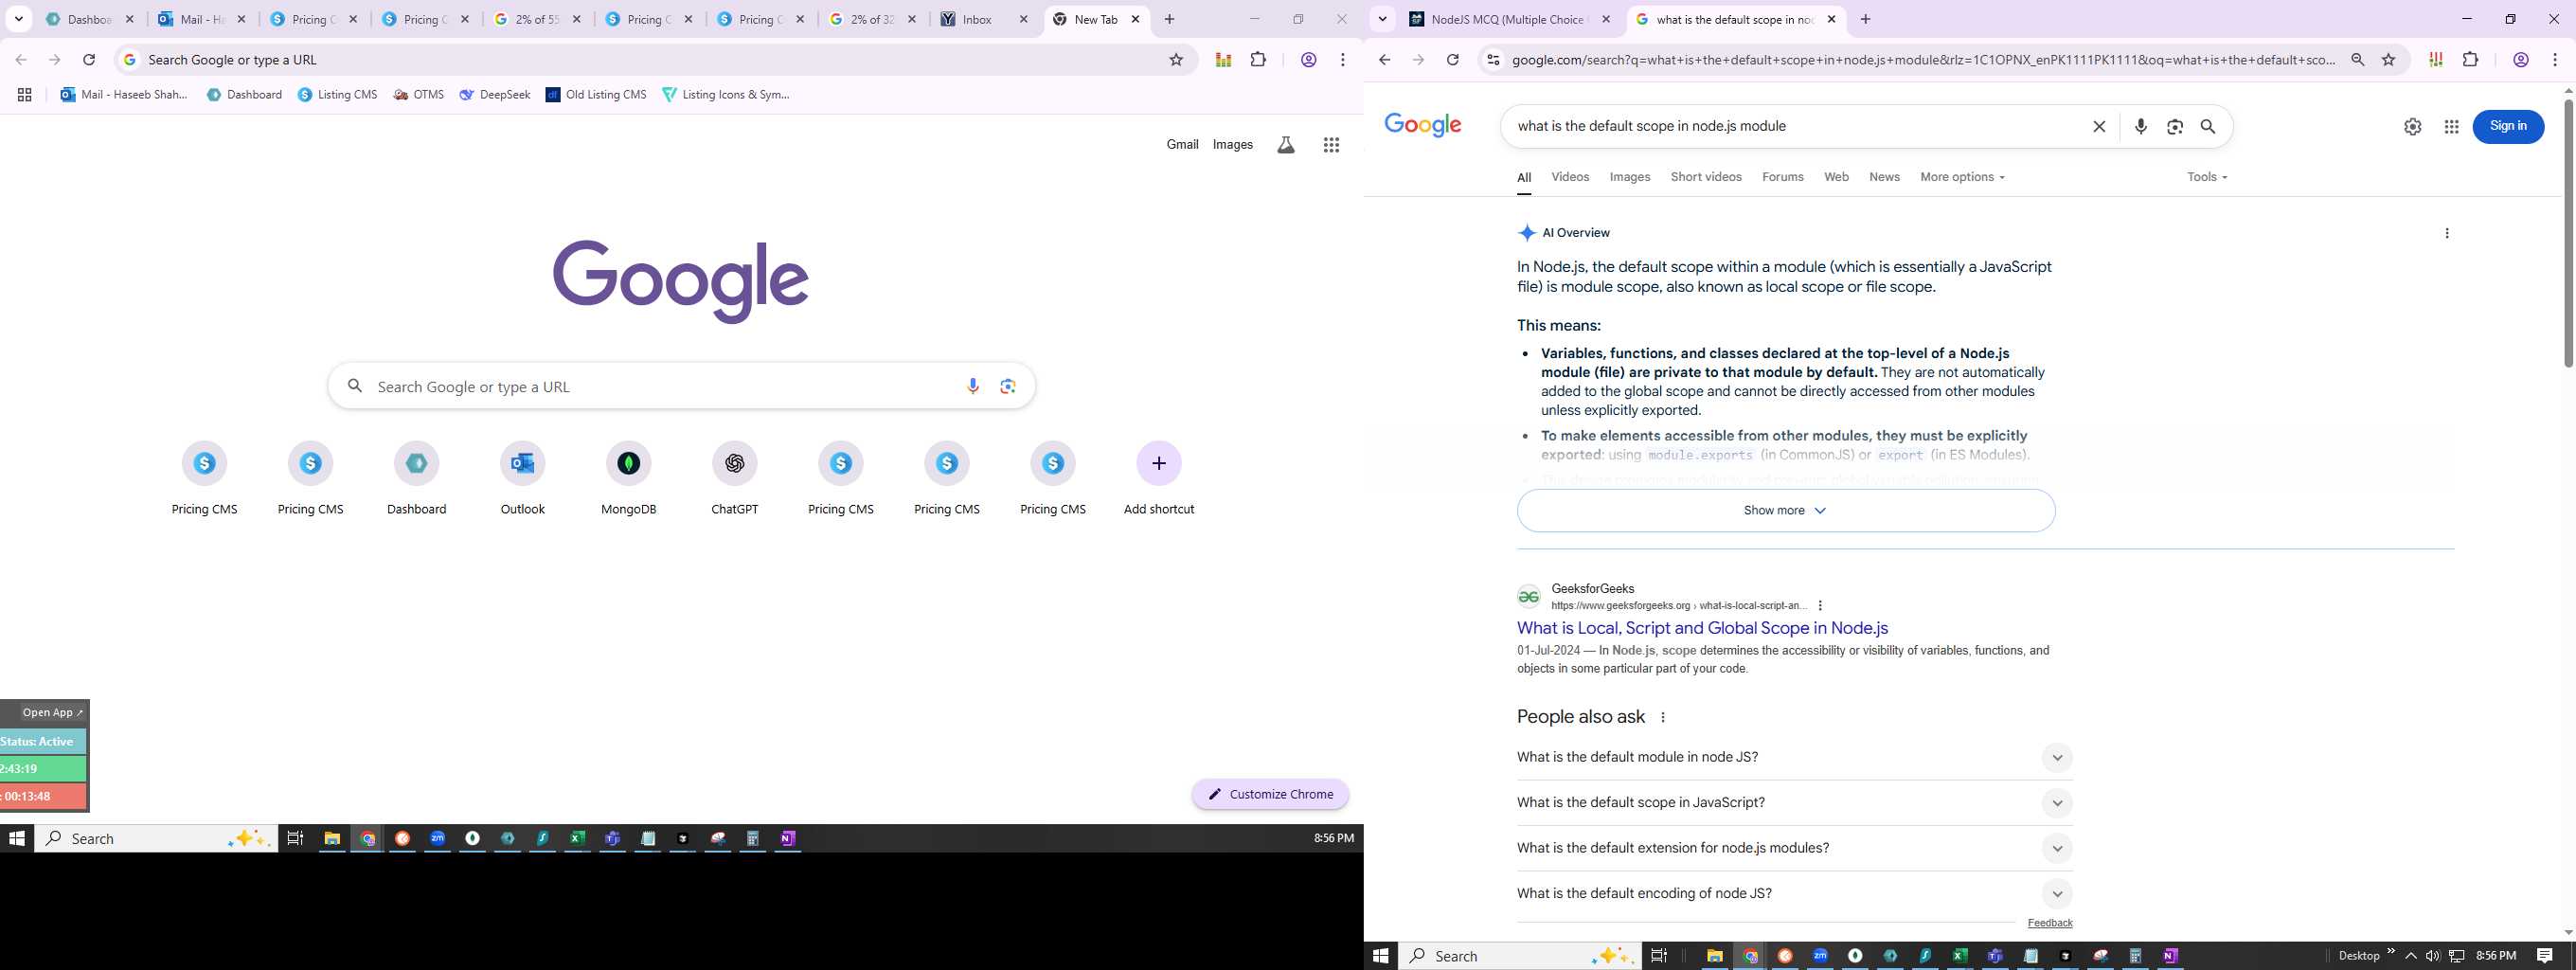Select the News filter tab

coord(1884,177)
